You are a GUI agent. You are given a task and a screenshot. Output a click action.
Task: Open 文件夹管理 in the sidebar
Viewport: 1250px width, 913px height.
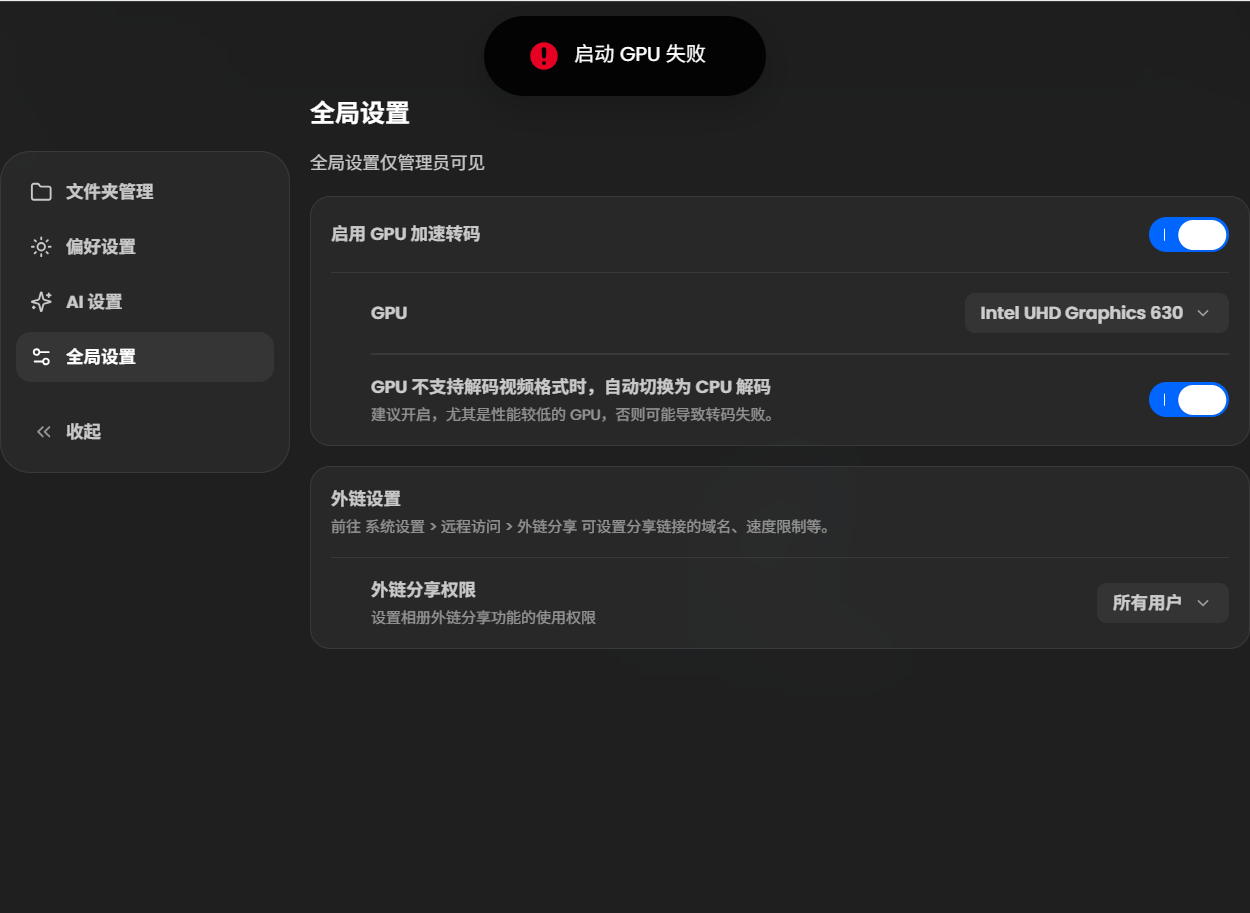(x=145, y=192)
